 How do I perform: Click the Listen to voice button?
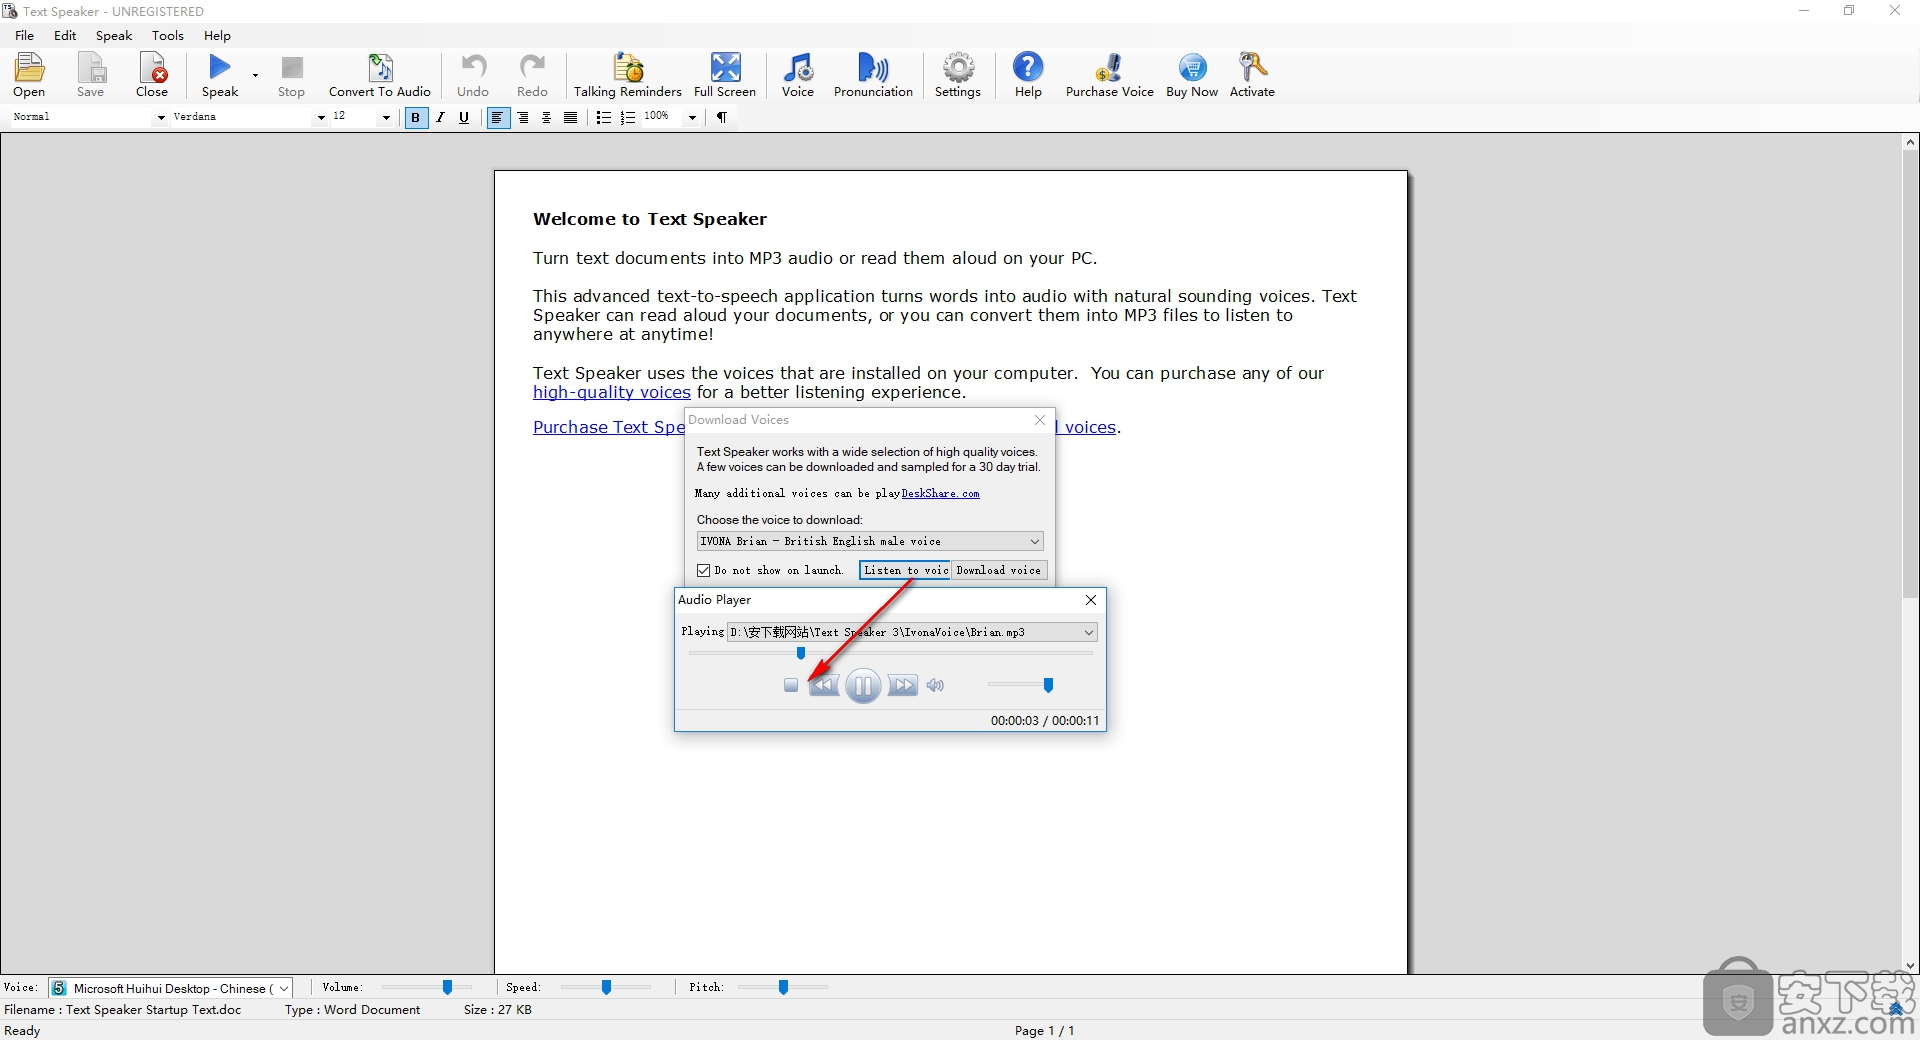pos(905,571)
